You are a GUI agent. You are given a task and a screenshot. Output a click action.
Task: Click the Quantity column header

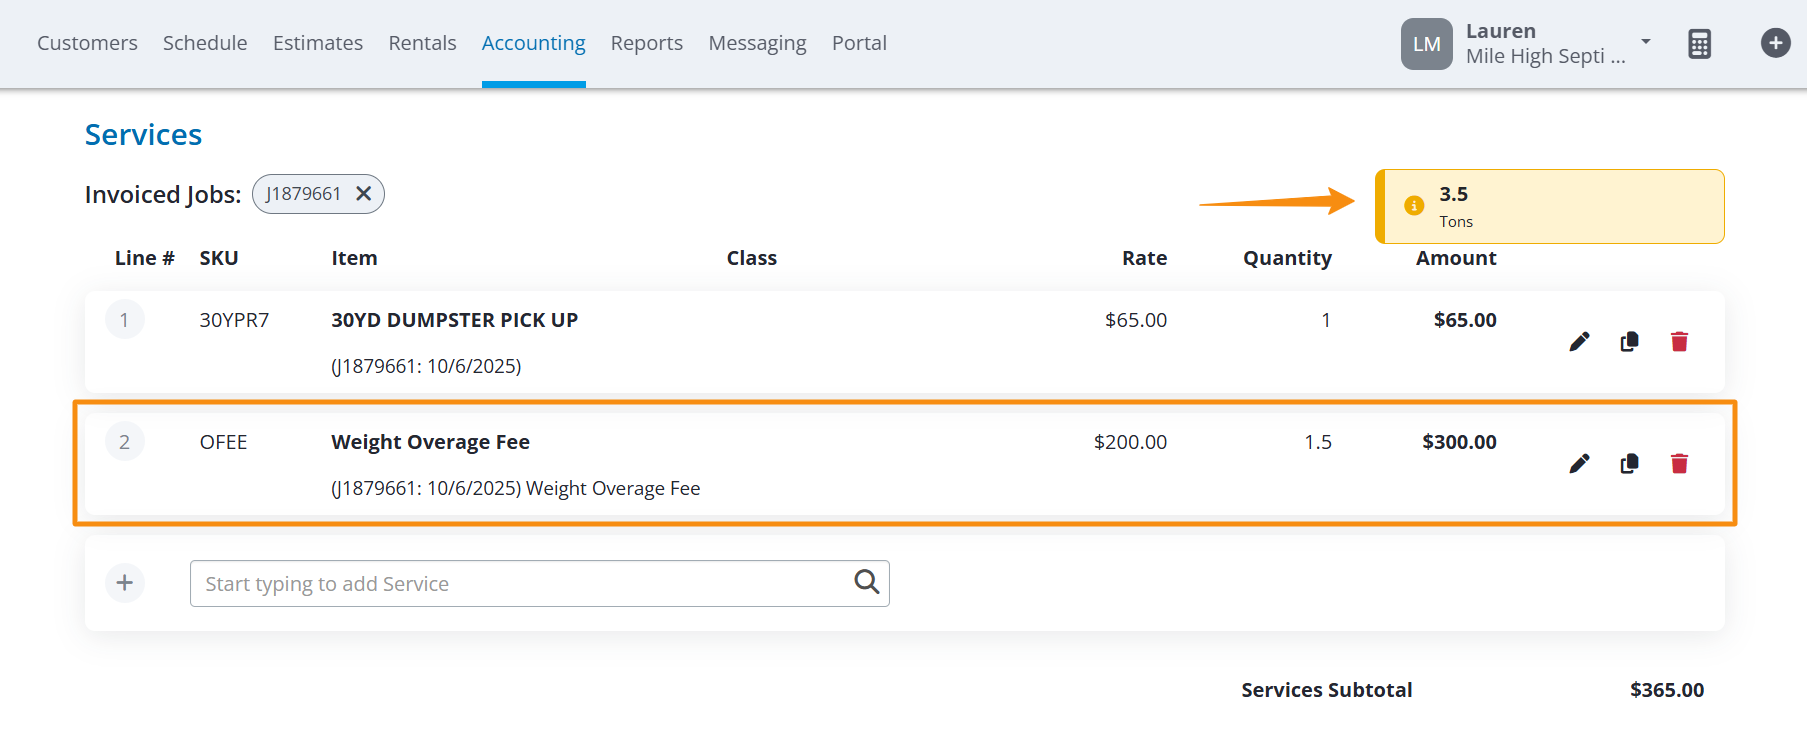coord(1287,258)
